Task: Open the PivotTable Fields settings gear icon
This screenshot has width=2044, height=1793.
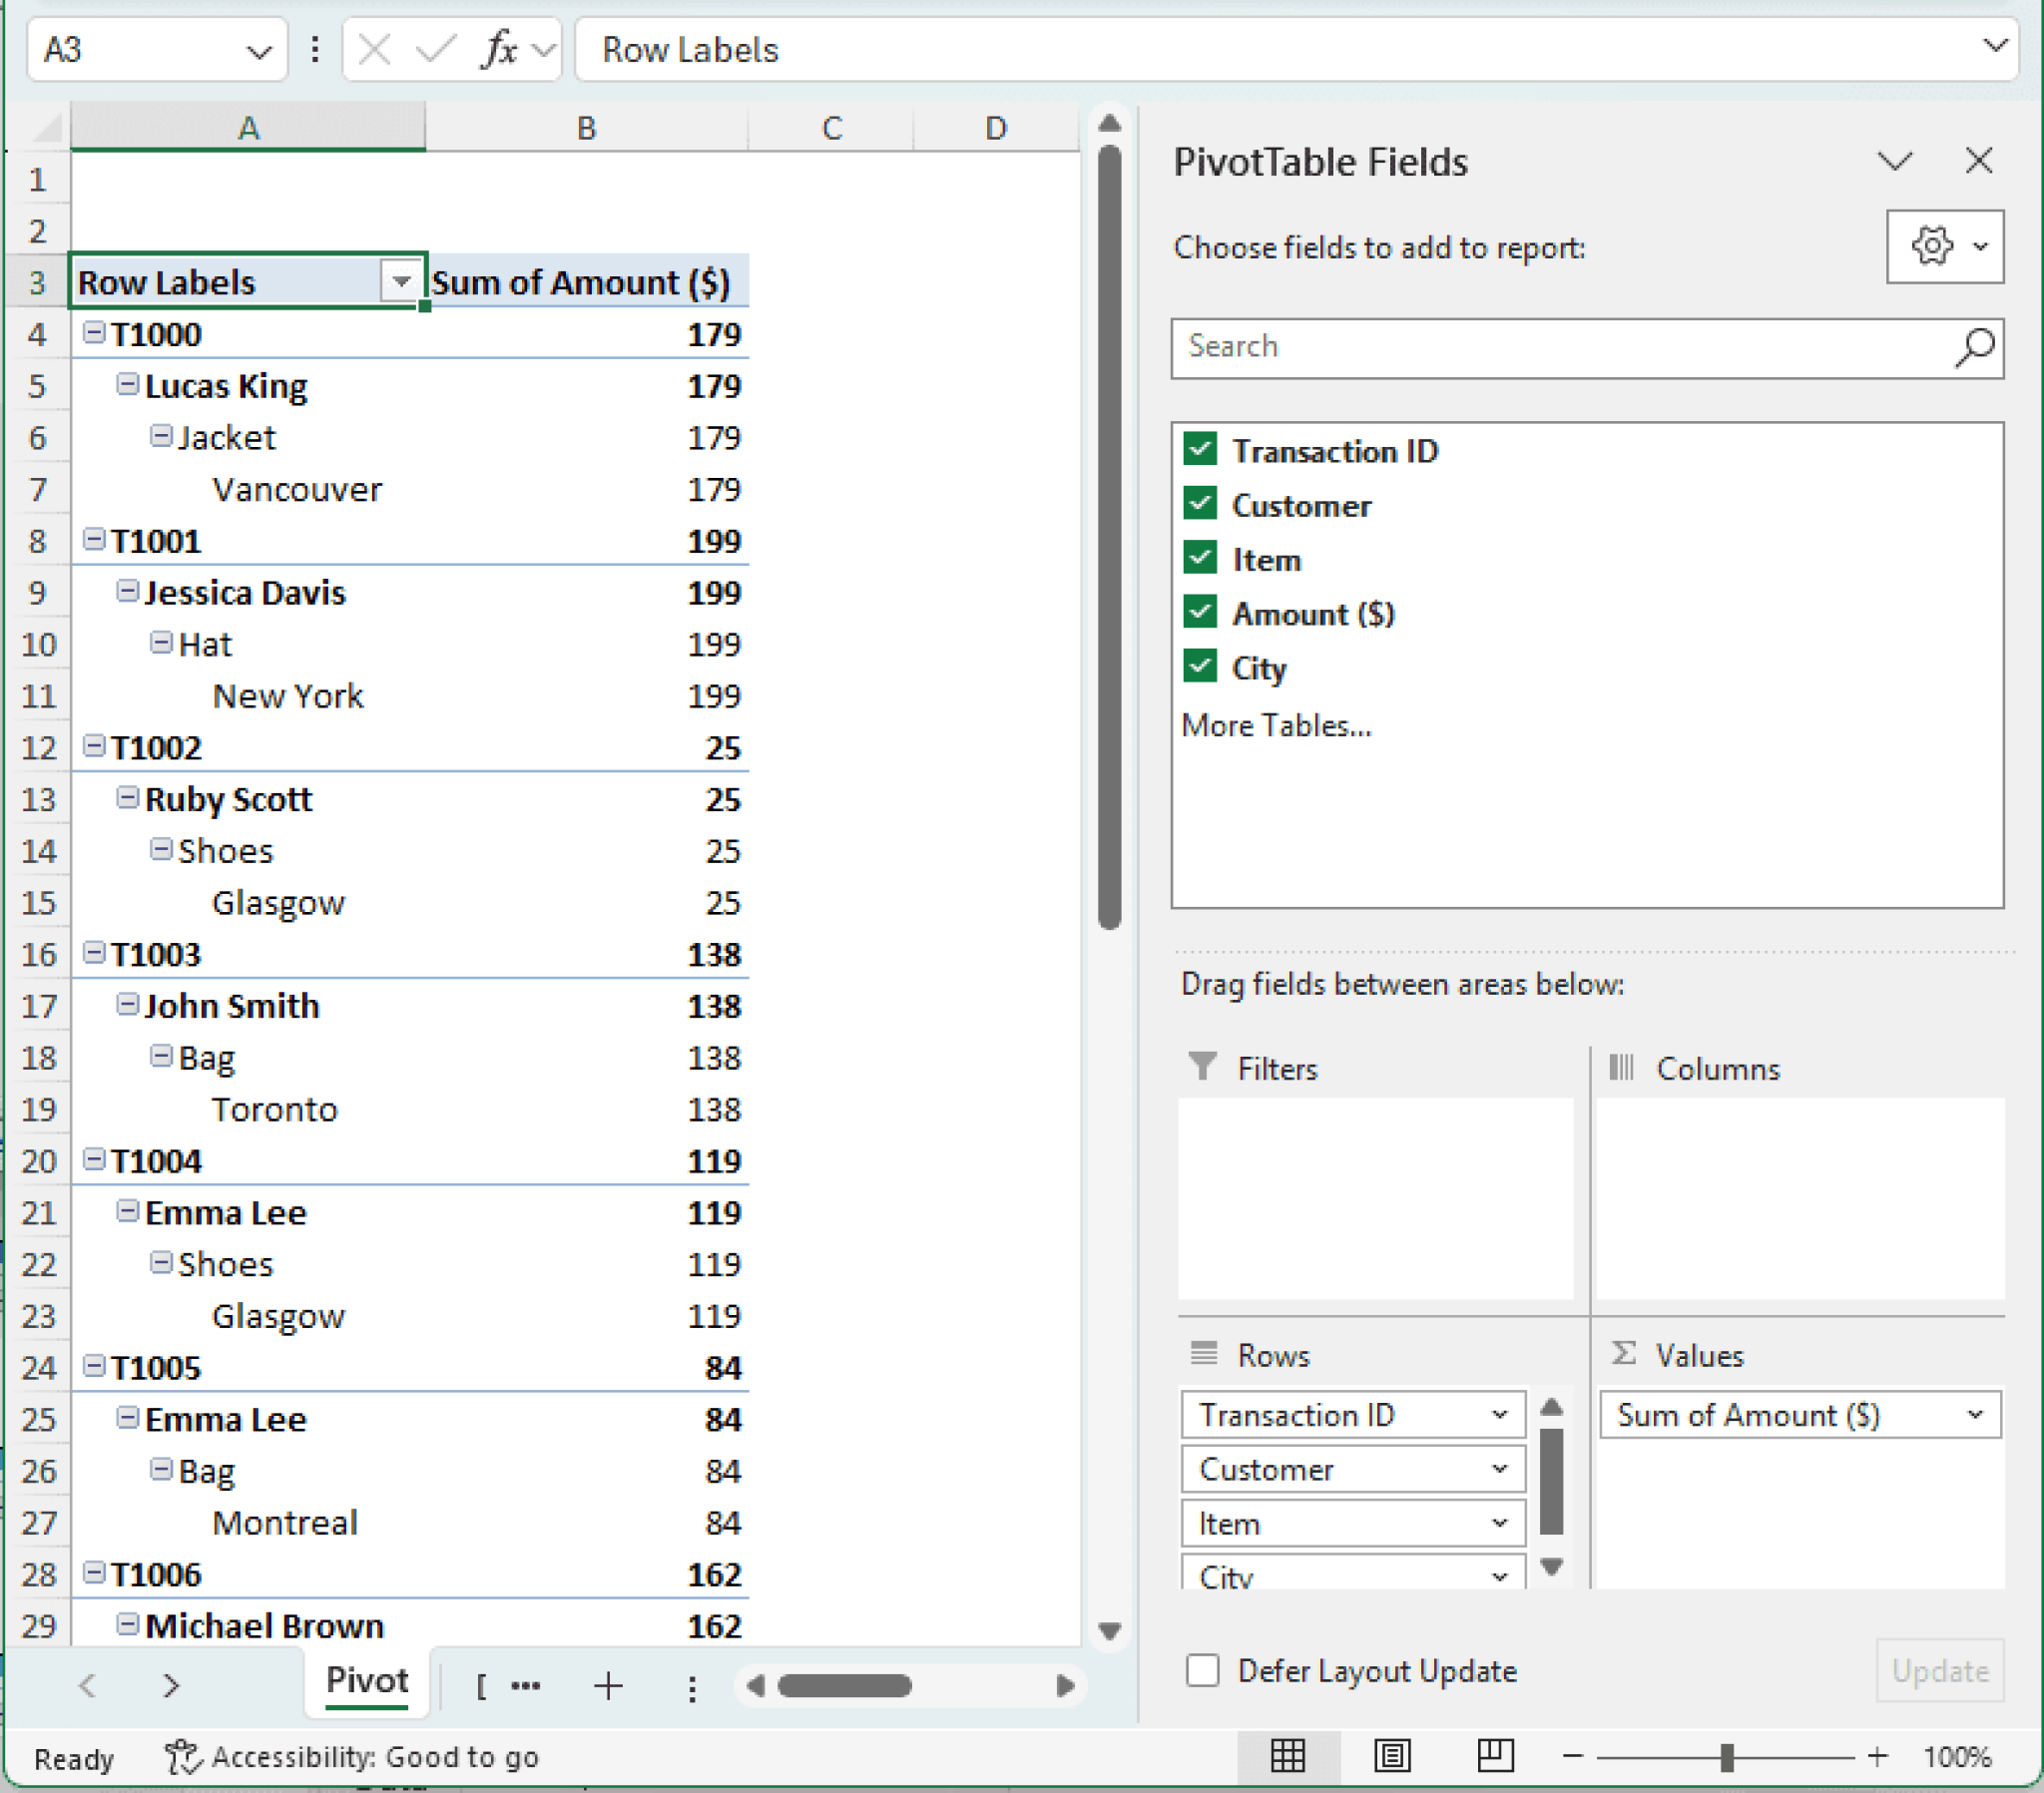Action: (1933, 245)
